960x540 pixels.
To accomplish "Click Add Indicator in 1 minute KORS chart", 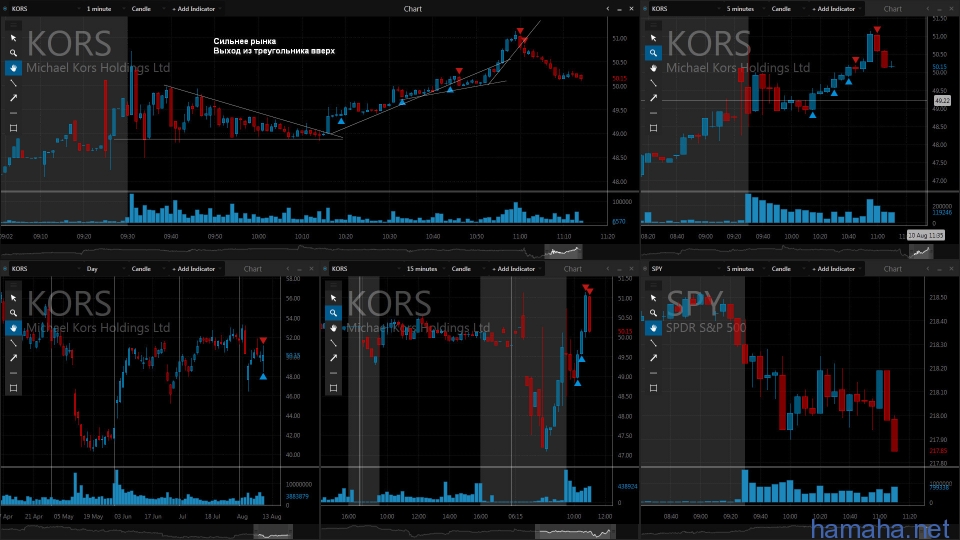I will click(195, 9).
